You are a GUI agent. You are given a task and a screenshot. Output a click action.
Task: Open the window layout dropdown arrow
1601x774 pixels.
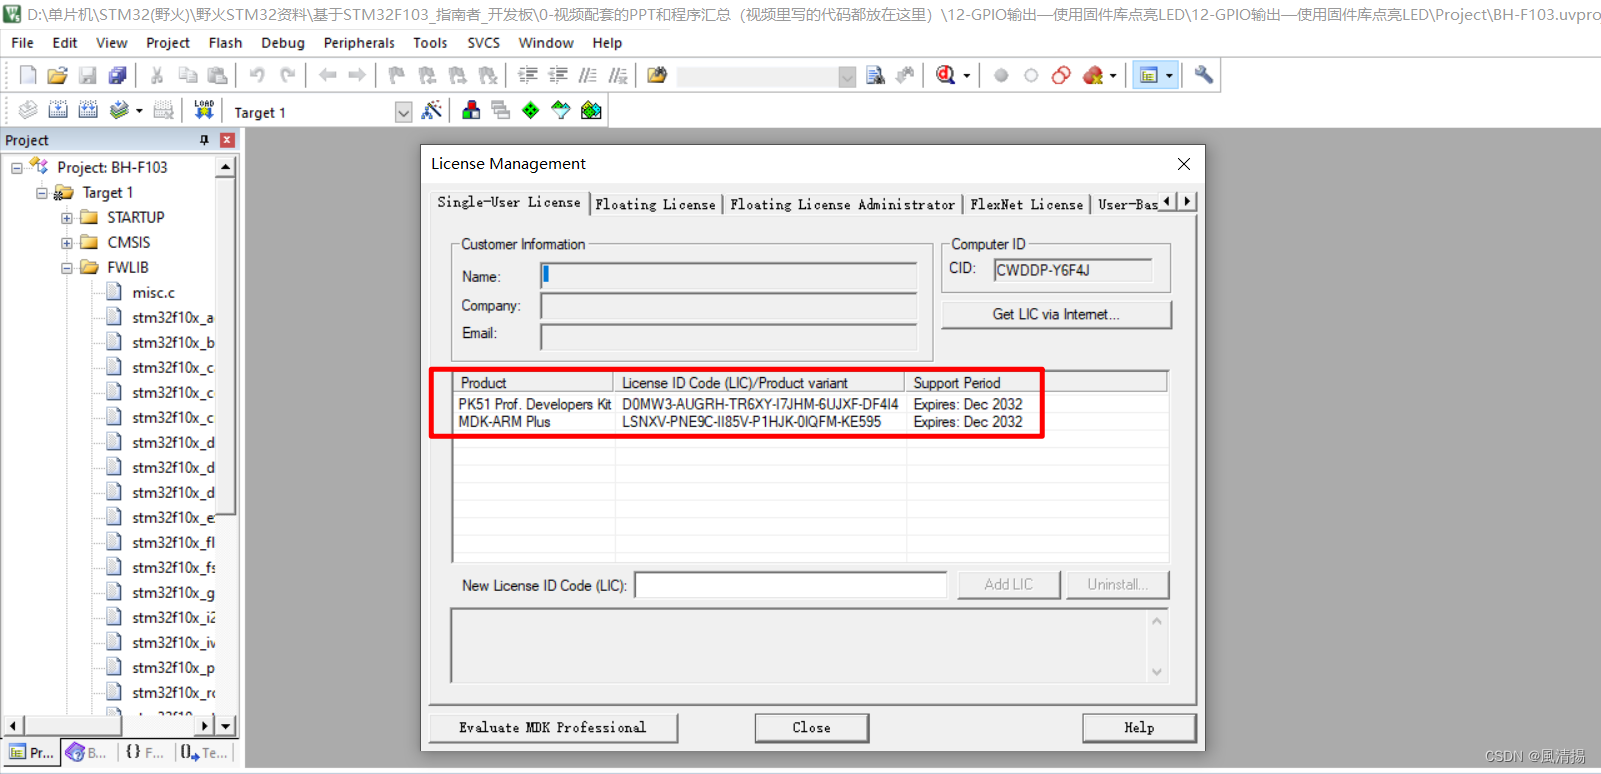[x=1169, y=76]
